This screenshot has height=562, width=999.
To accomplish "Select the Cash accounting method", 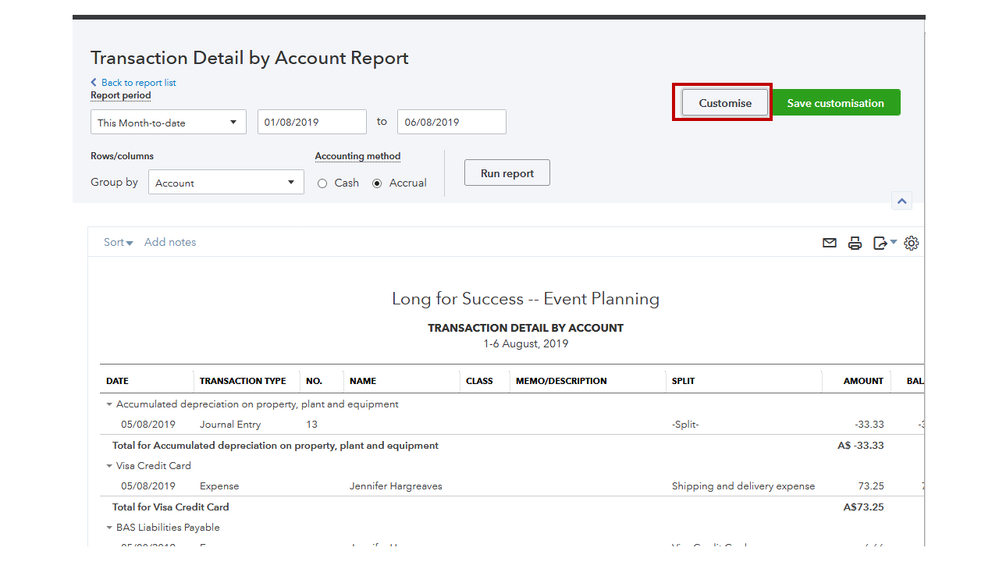I will 323,184.
